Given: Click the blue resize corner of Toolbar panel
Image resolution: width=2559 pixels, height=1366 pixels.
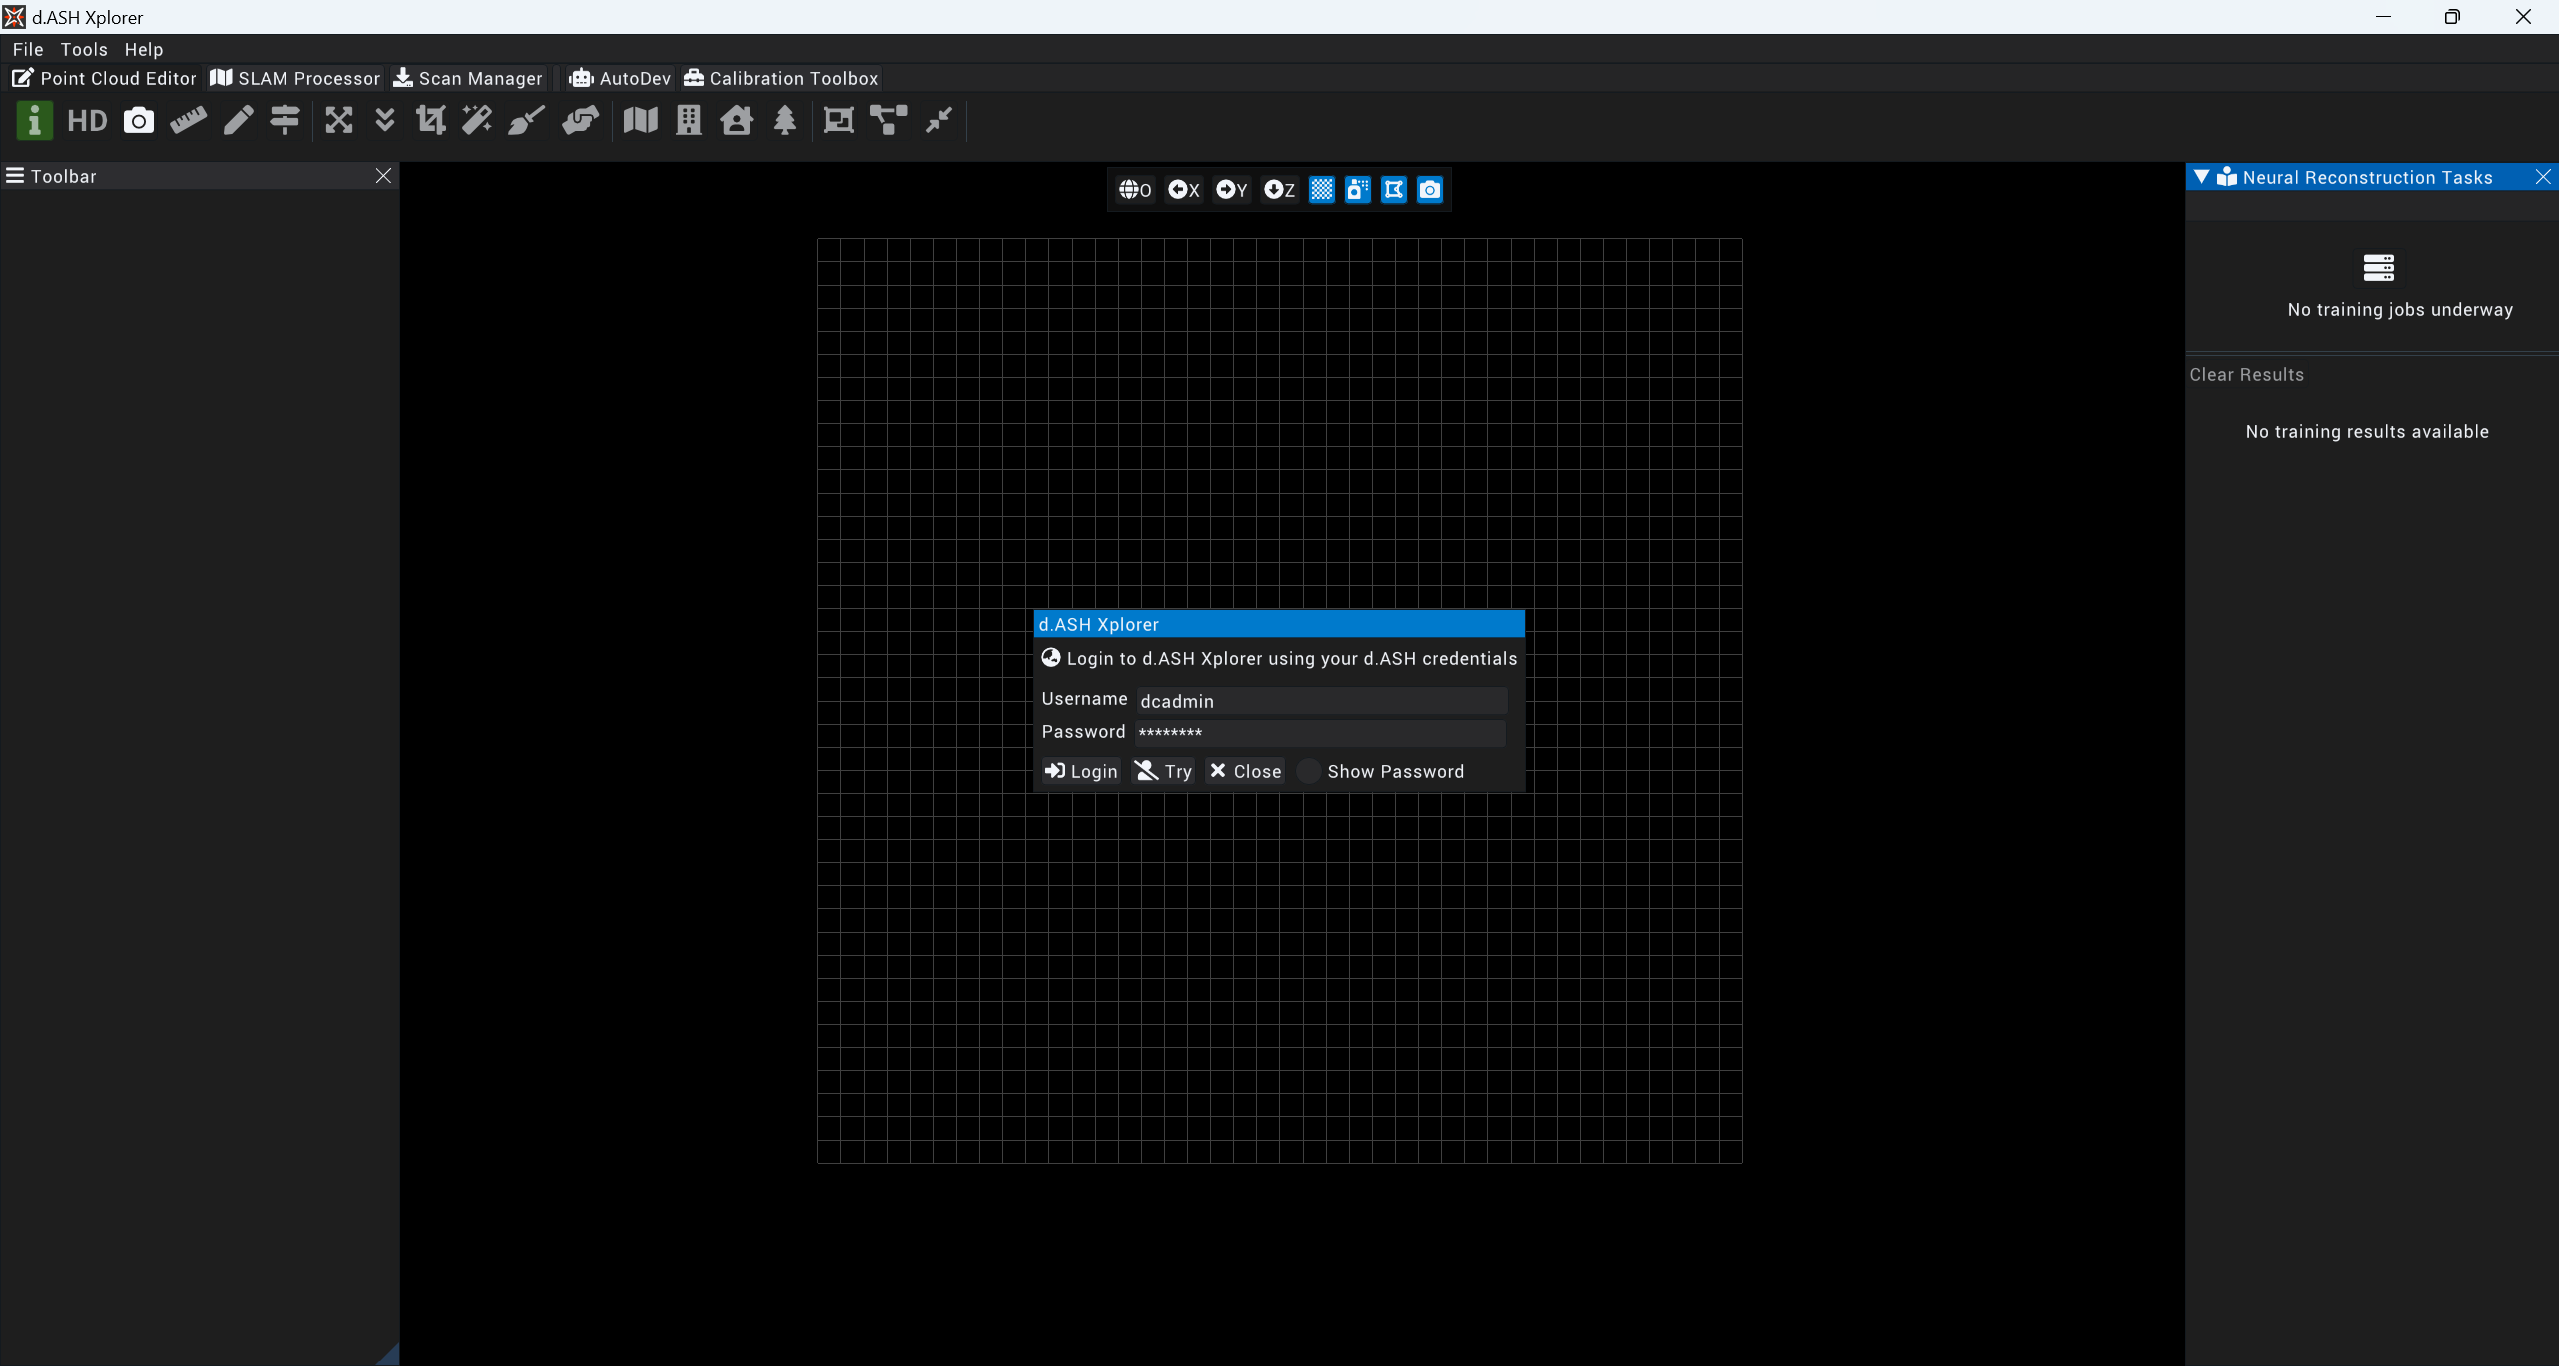Looking at the screenshot, I should tap(389, 1355).
